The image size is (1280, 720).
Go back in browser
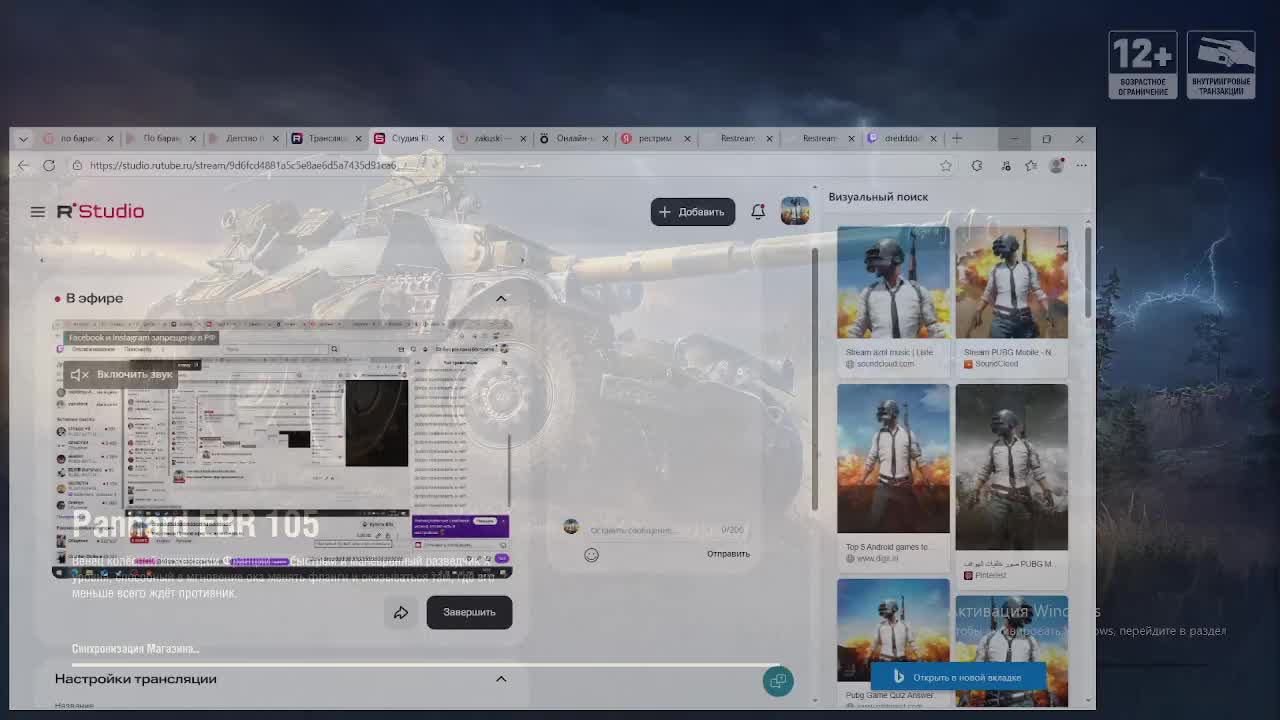pyautogui.click(x=24, y=165)
